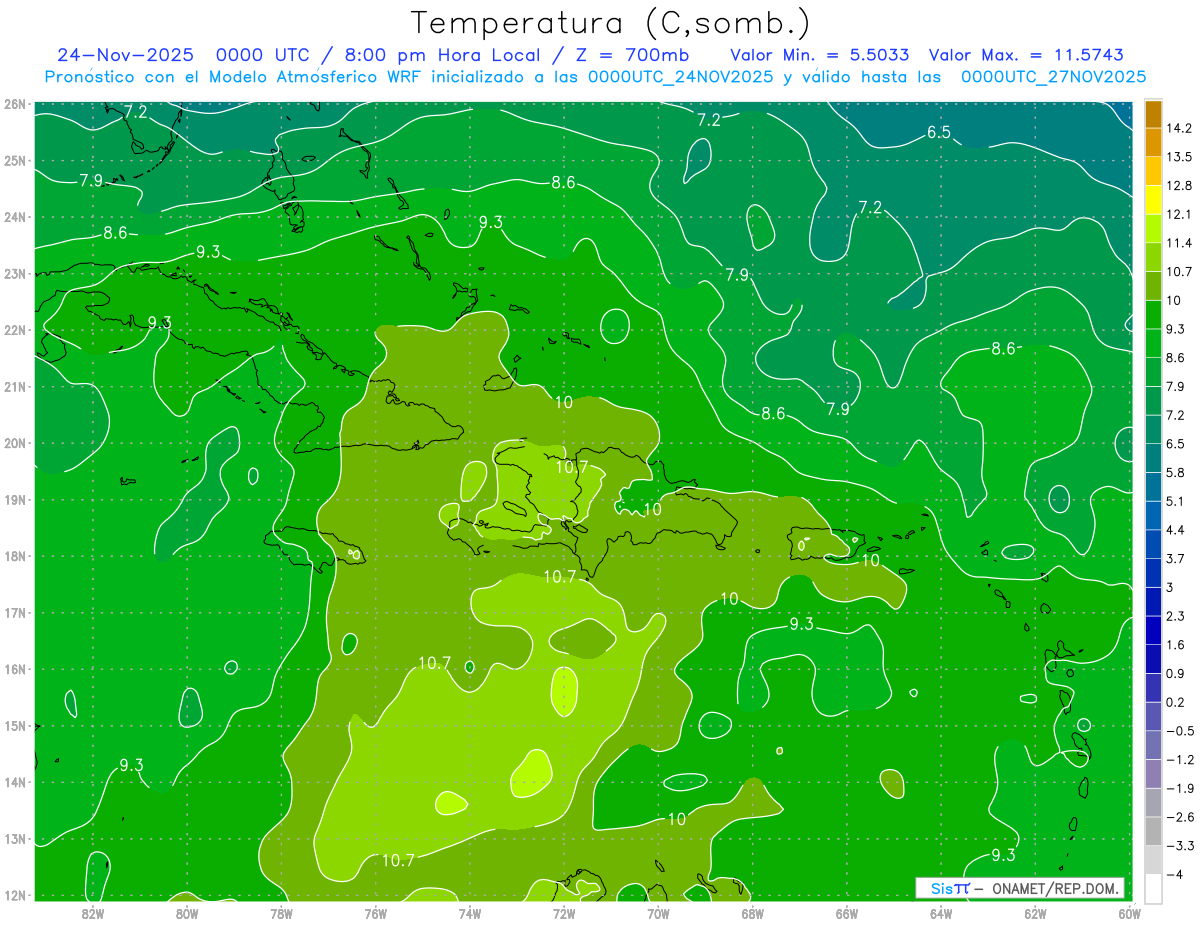Click the "13.5" color bar label

[x=1181, y=157]
